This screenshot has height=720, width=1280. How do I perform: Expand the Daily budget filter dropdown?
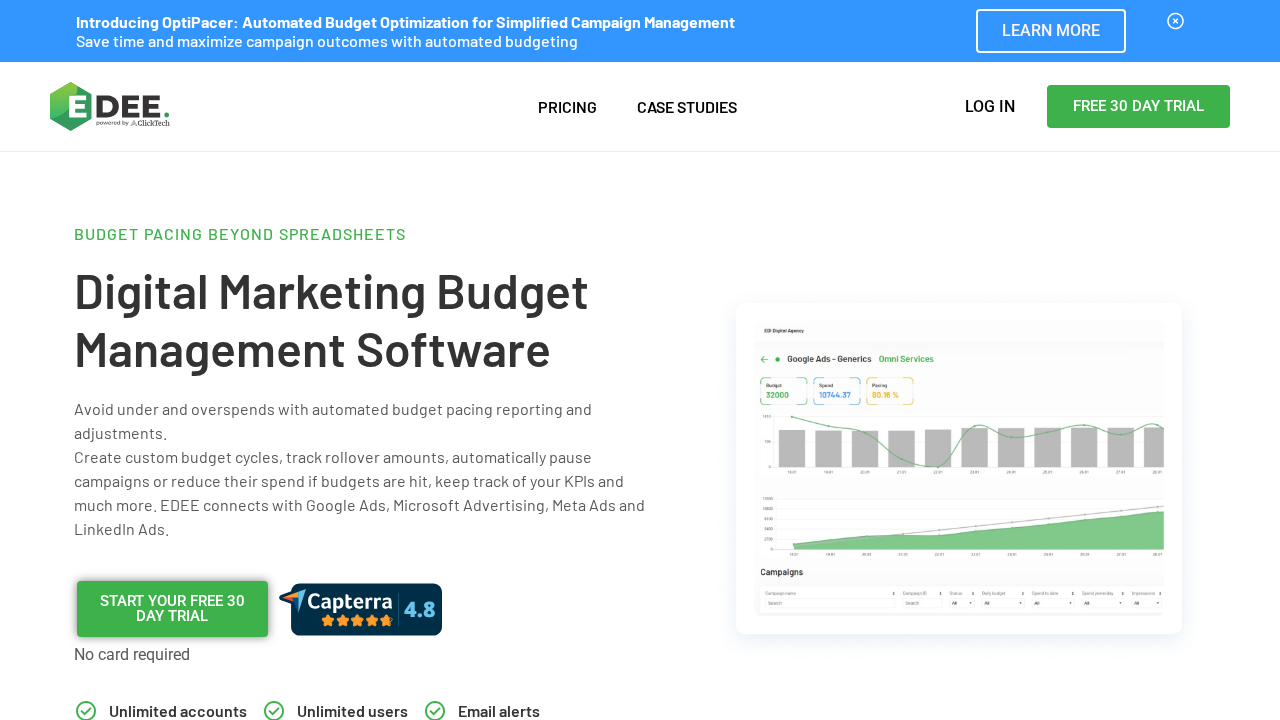point(1002,603)
